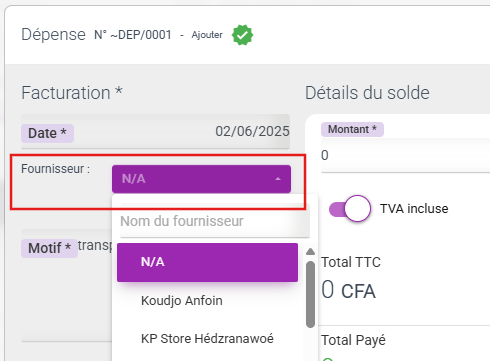Click the Total TTC amount value
The image size is (490, 361).
[x=348, y=290]
